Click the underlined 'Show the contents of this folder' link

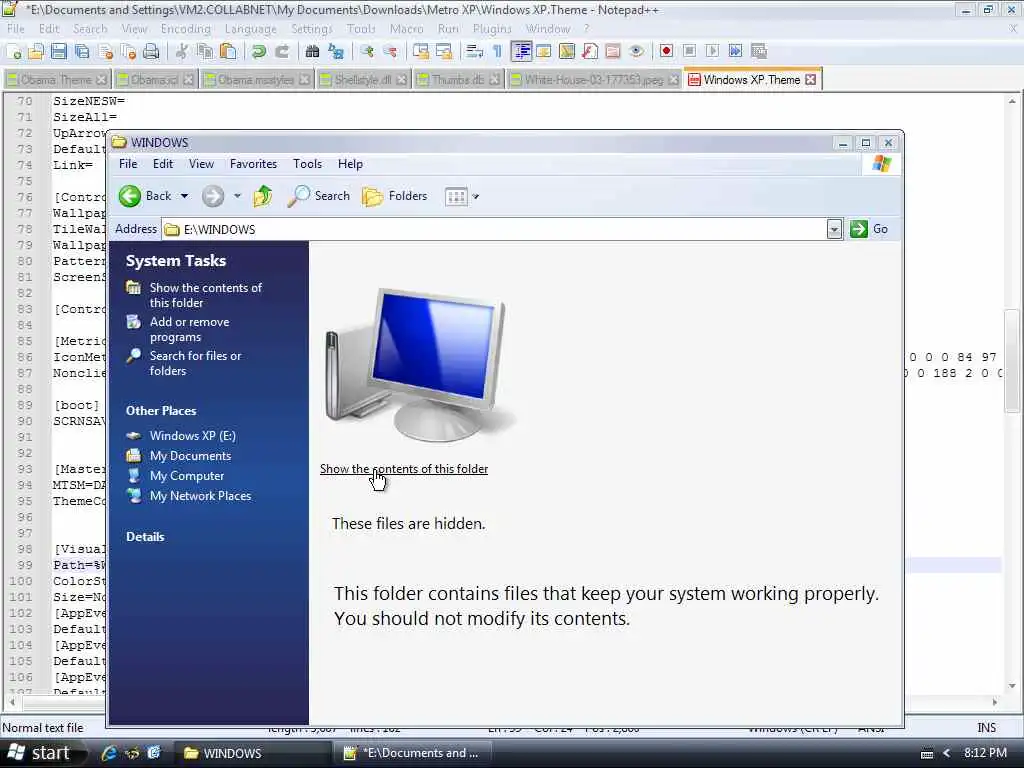[x=404, y=469]
